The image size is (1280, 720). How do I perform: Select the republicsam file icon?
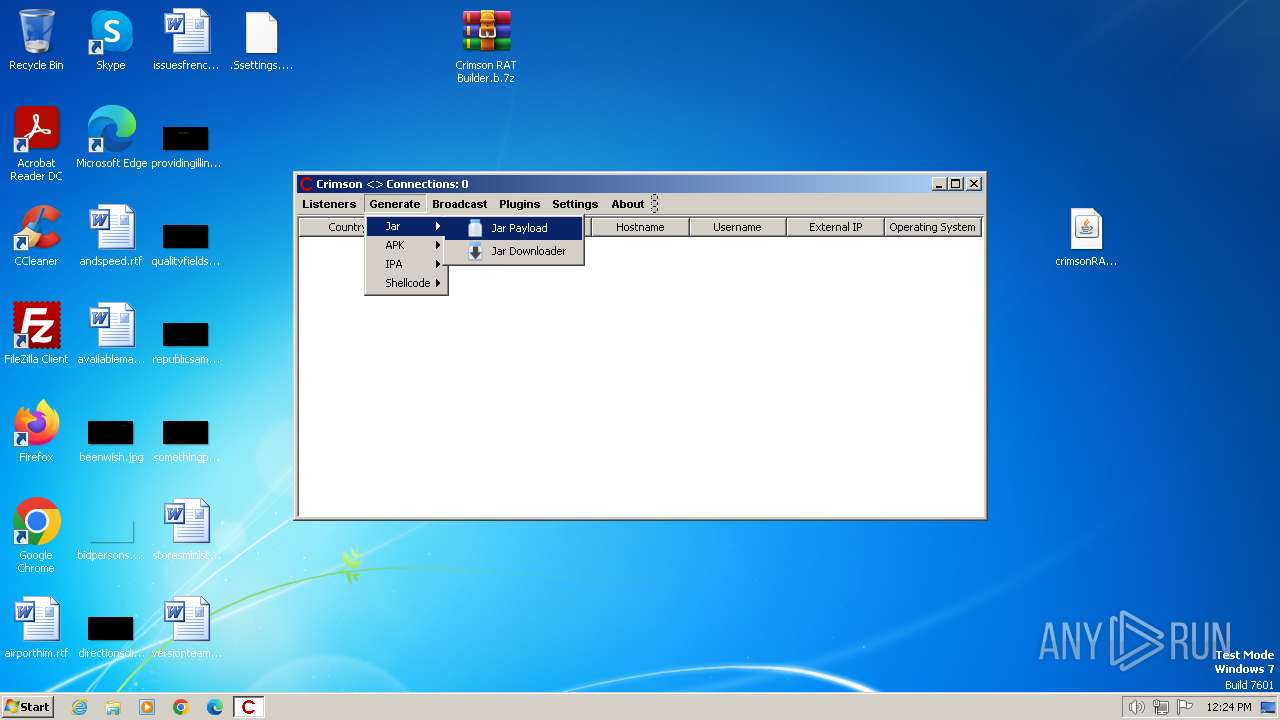[186, 341]
